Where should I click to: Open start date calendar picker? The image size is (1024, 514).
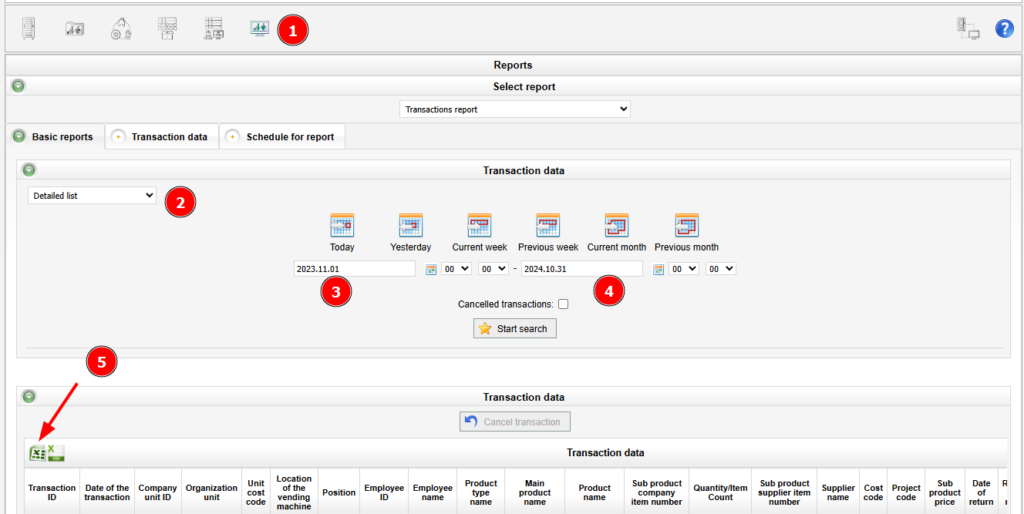point(432,269)
